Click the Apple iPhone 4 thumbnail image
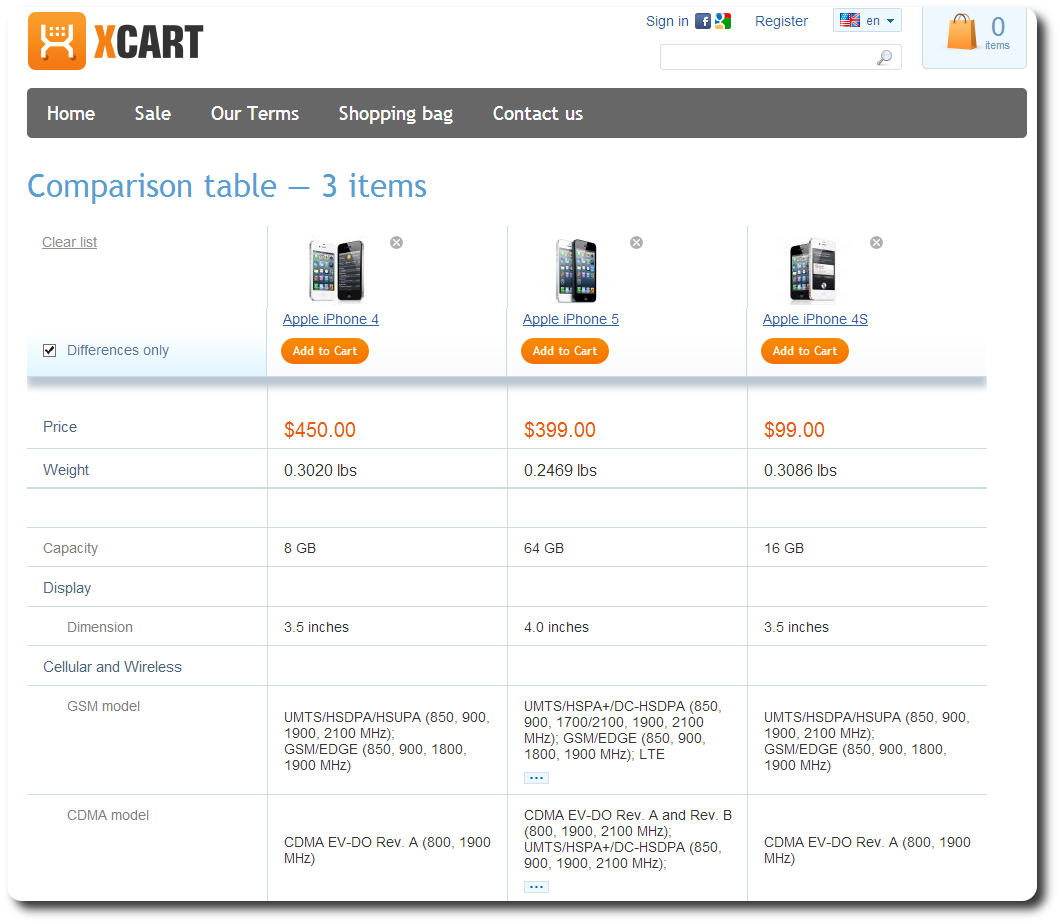 pos(337,270)
